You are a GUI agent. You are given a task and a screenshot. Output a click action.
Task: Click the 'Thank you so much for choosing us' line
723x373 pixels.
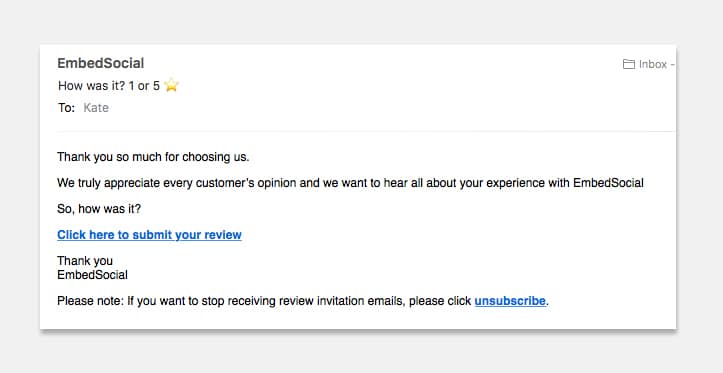153,157
